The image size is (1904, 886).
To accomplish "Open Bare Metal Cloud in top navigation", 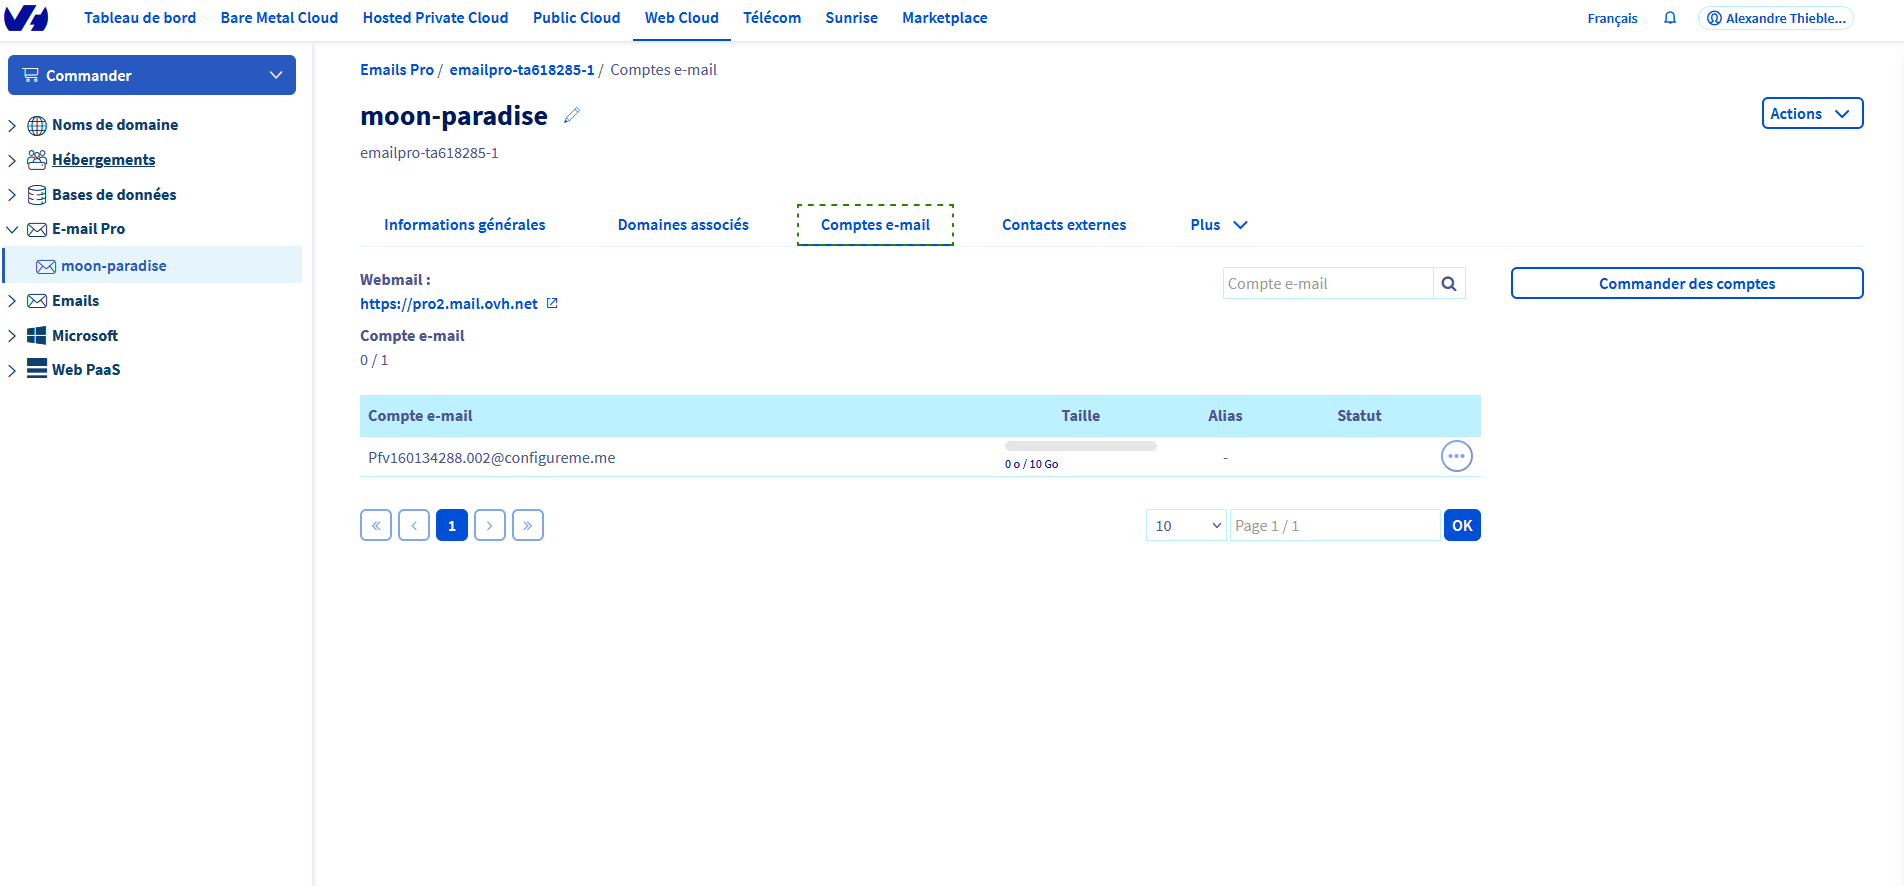I will 279,18.
